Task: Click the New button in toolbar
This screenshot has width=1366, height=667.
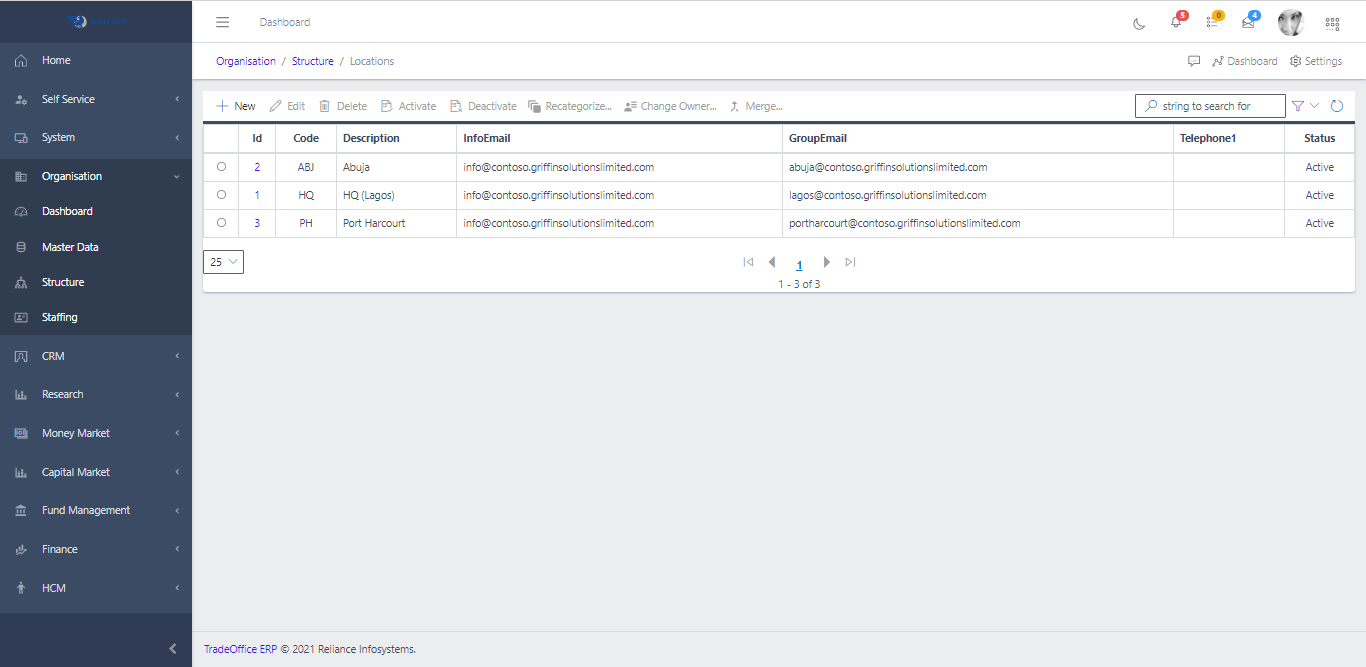Action: tap(236, 106)
